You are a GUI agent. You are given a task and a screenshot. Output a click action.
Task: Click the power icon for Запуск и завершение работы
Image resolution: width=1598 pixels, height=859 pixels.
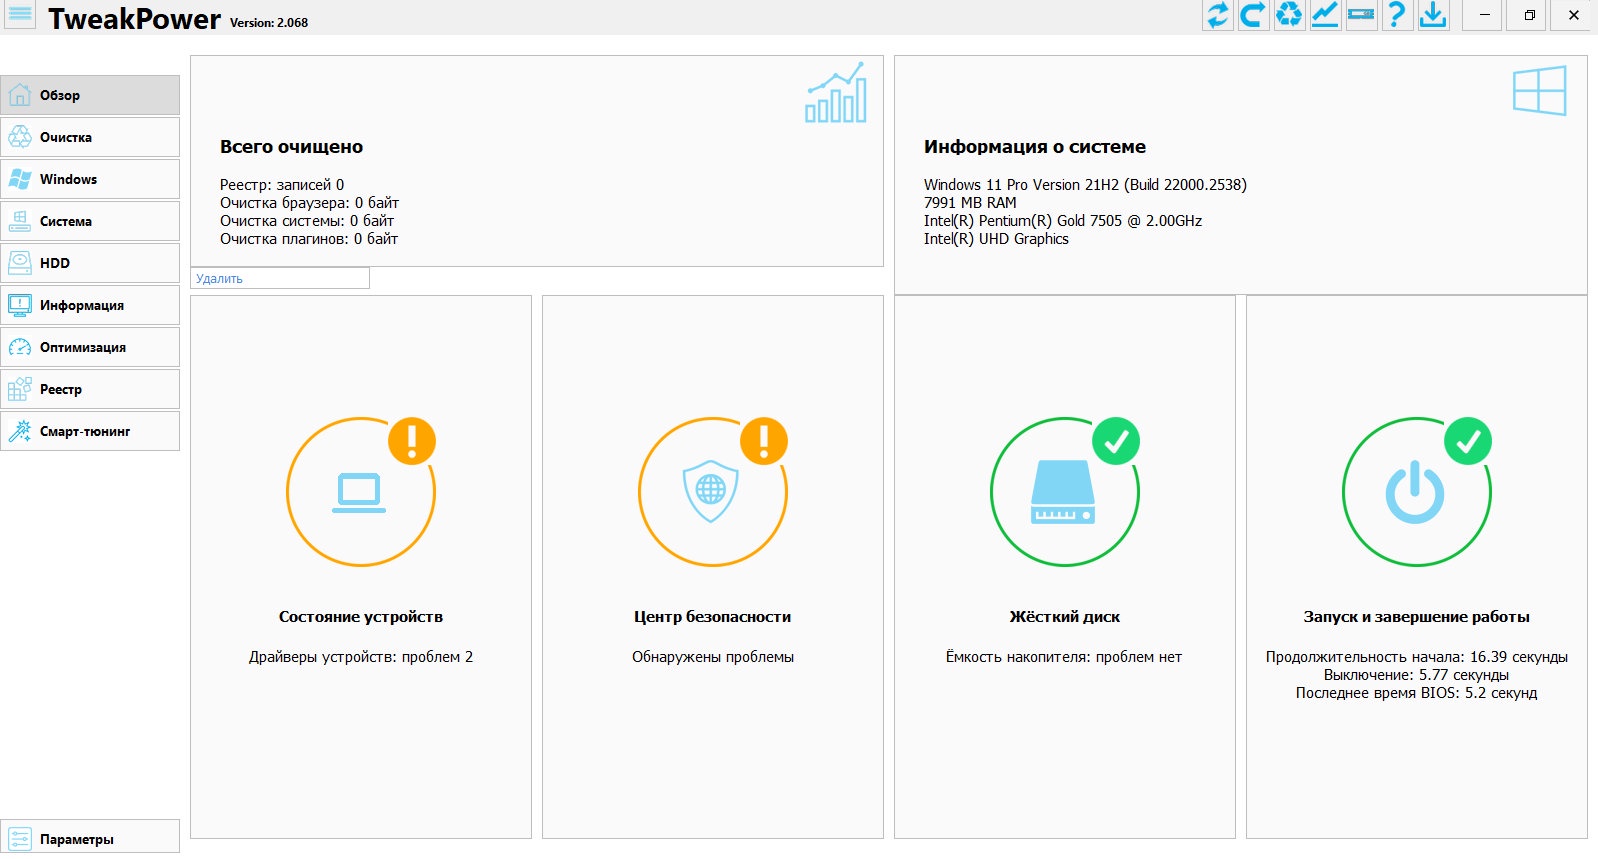(1415, 492)
